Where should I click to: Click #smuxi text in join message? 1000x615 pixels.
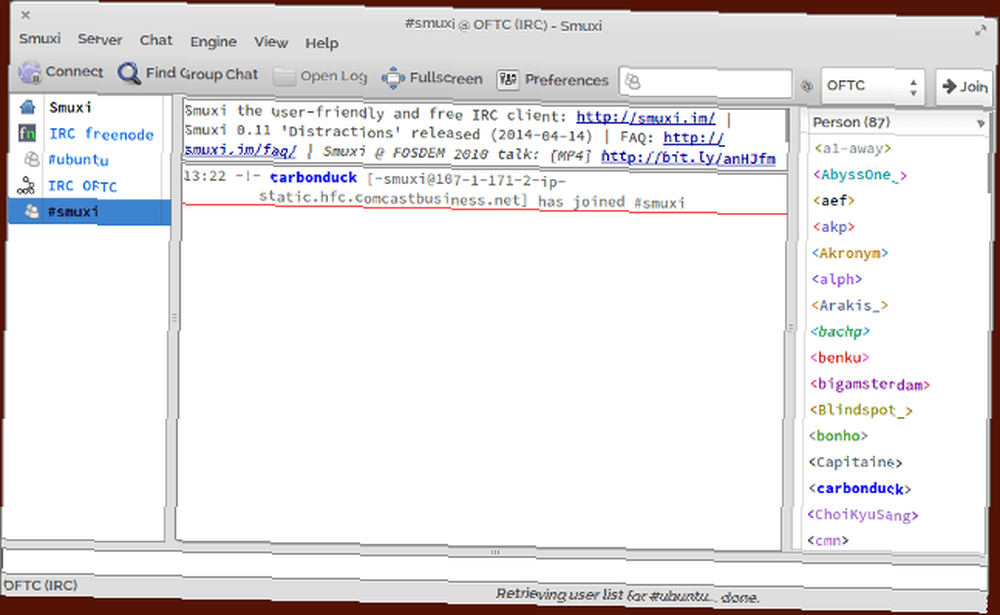coord(659,203)
